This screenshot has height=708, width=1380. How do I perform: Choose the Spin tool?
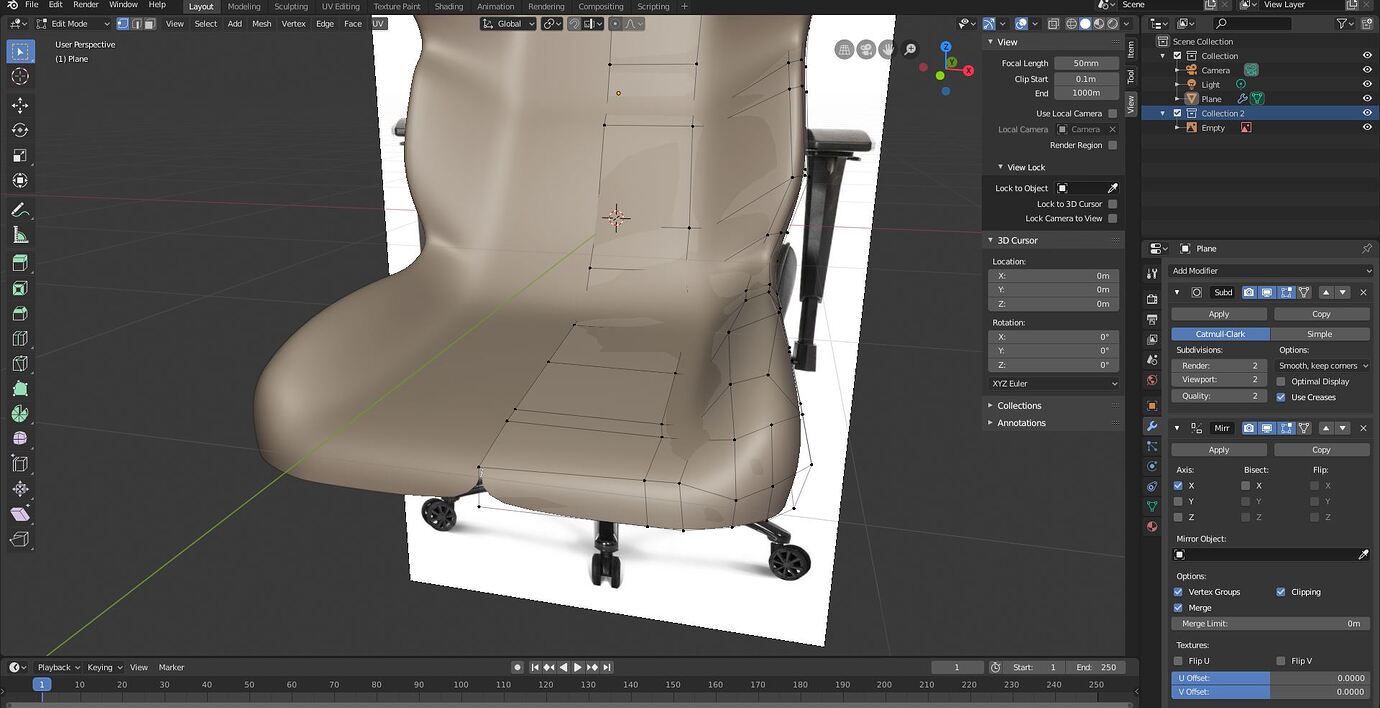pyautogui.click(x=20, y=413)
